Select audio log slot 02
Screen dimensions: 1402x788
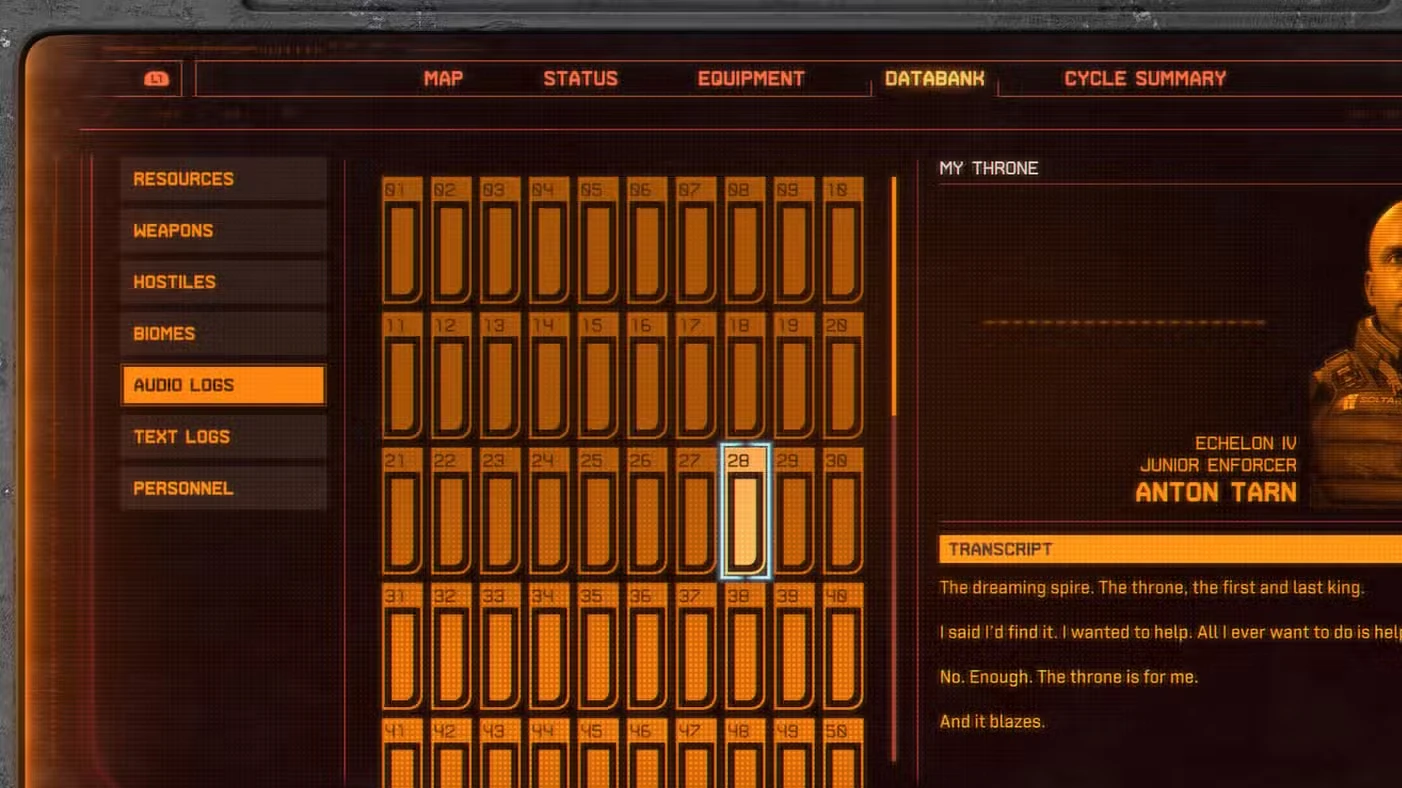(x=450, y=240)
